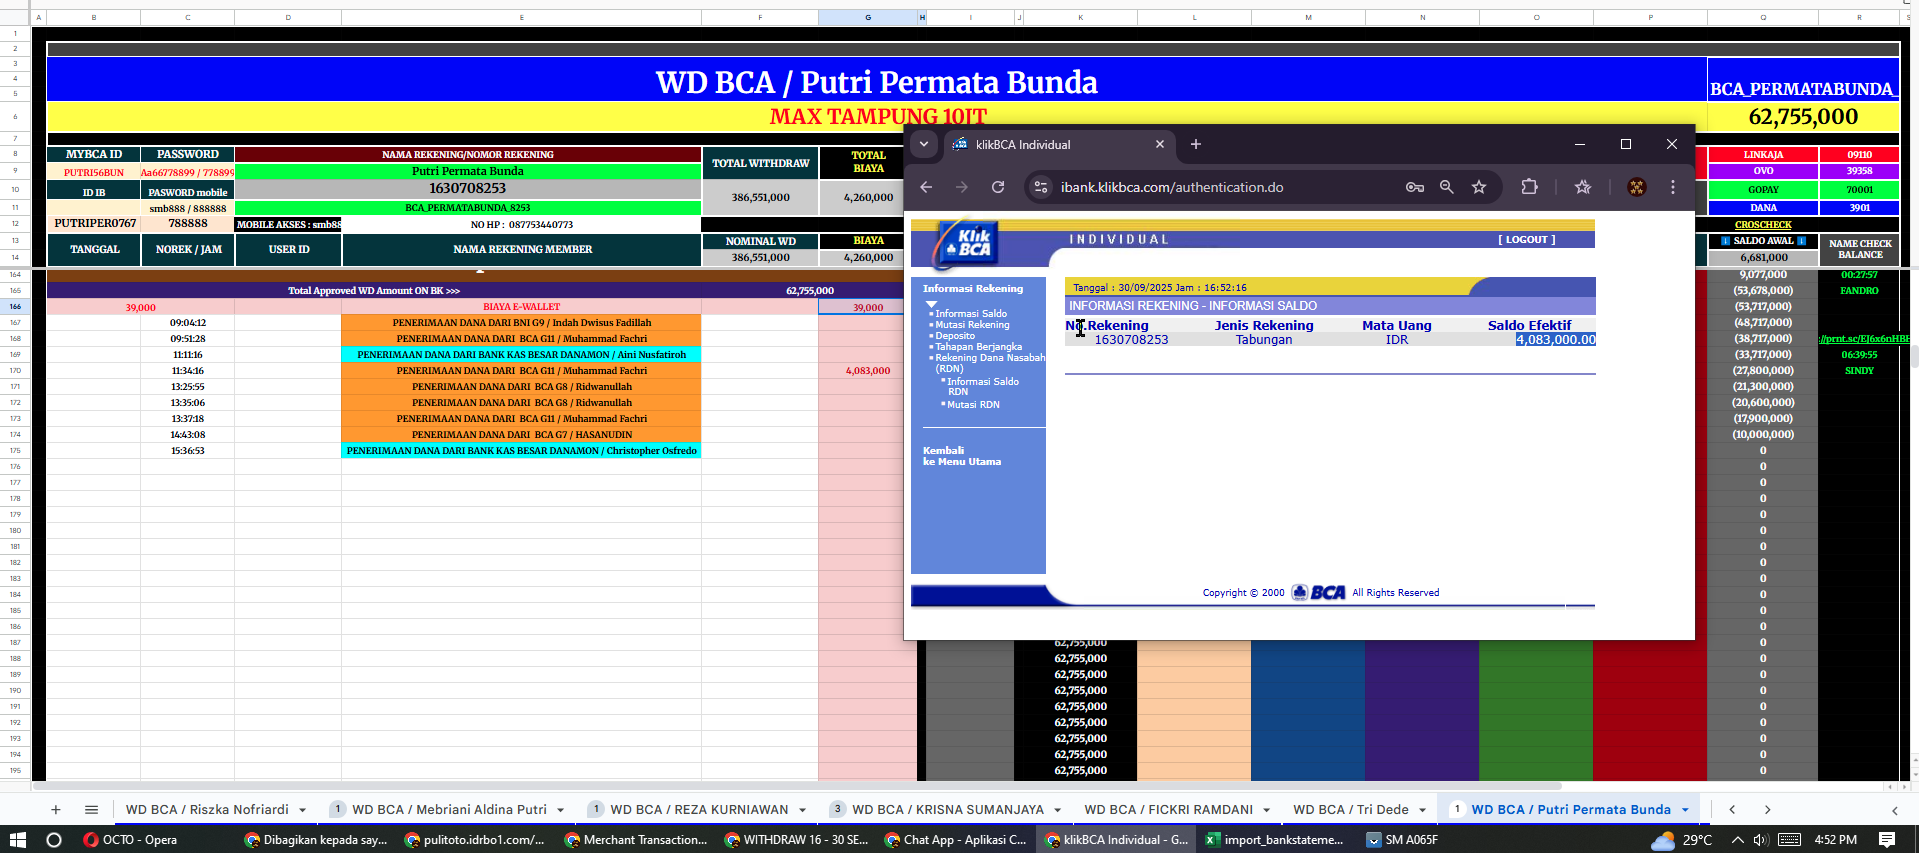
Task: Click the KlikBCA logo
Action: [x=968, y=244]
